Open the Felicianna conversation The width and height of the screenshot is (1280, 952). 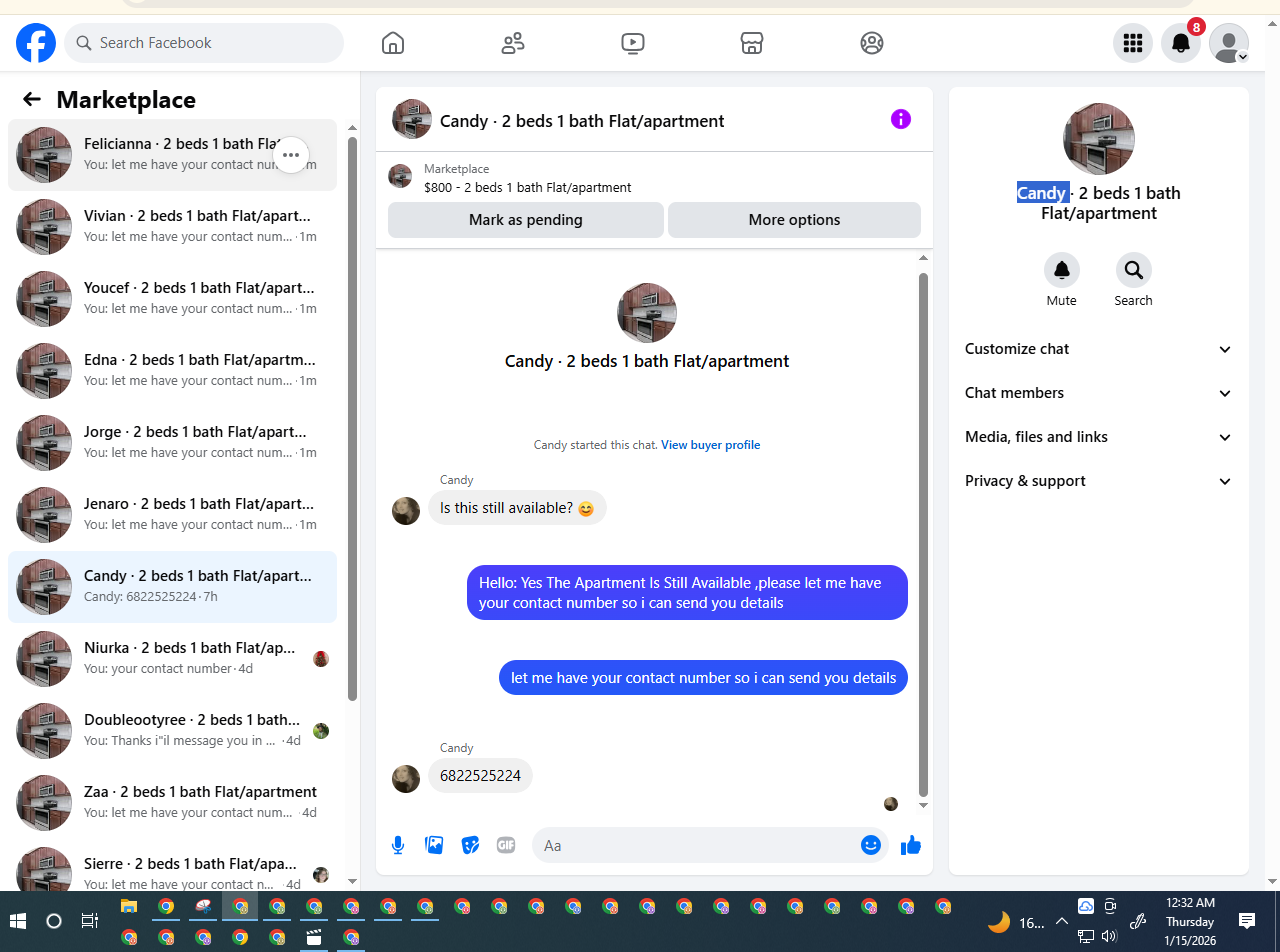point(172,155)
